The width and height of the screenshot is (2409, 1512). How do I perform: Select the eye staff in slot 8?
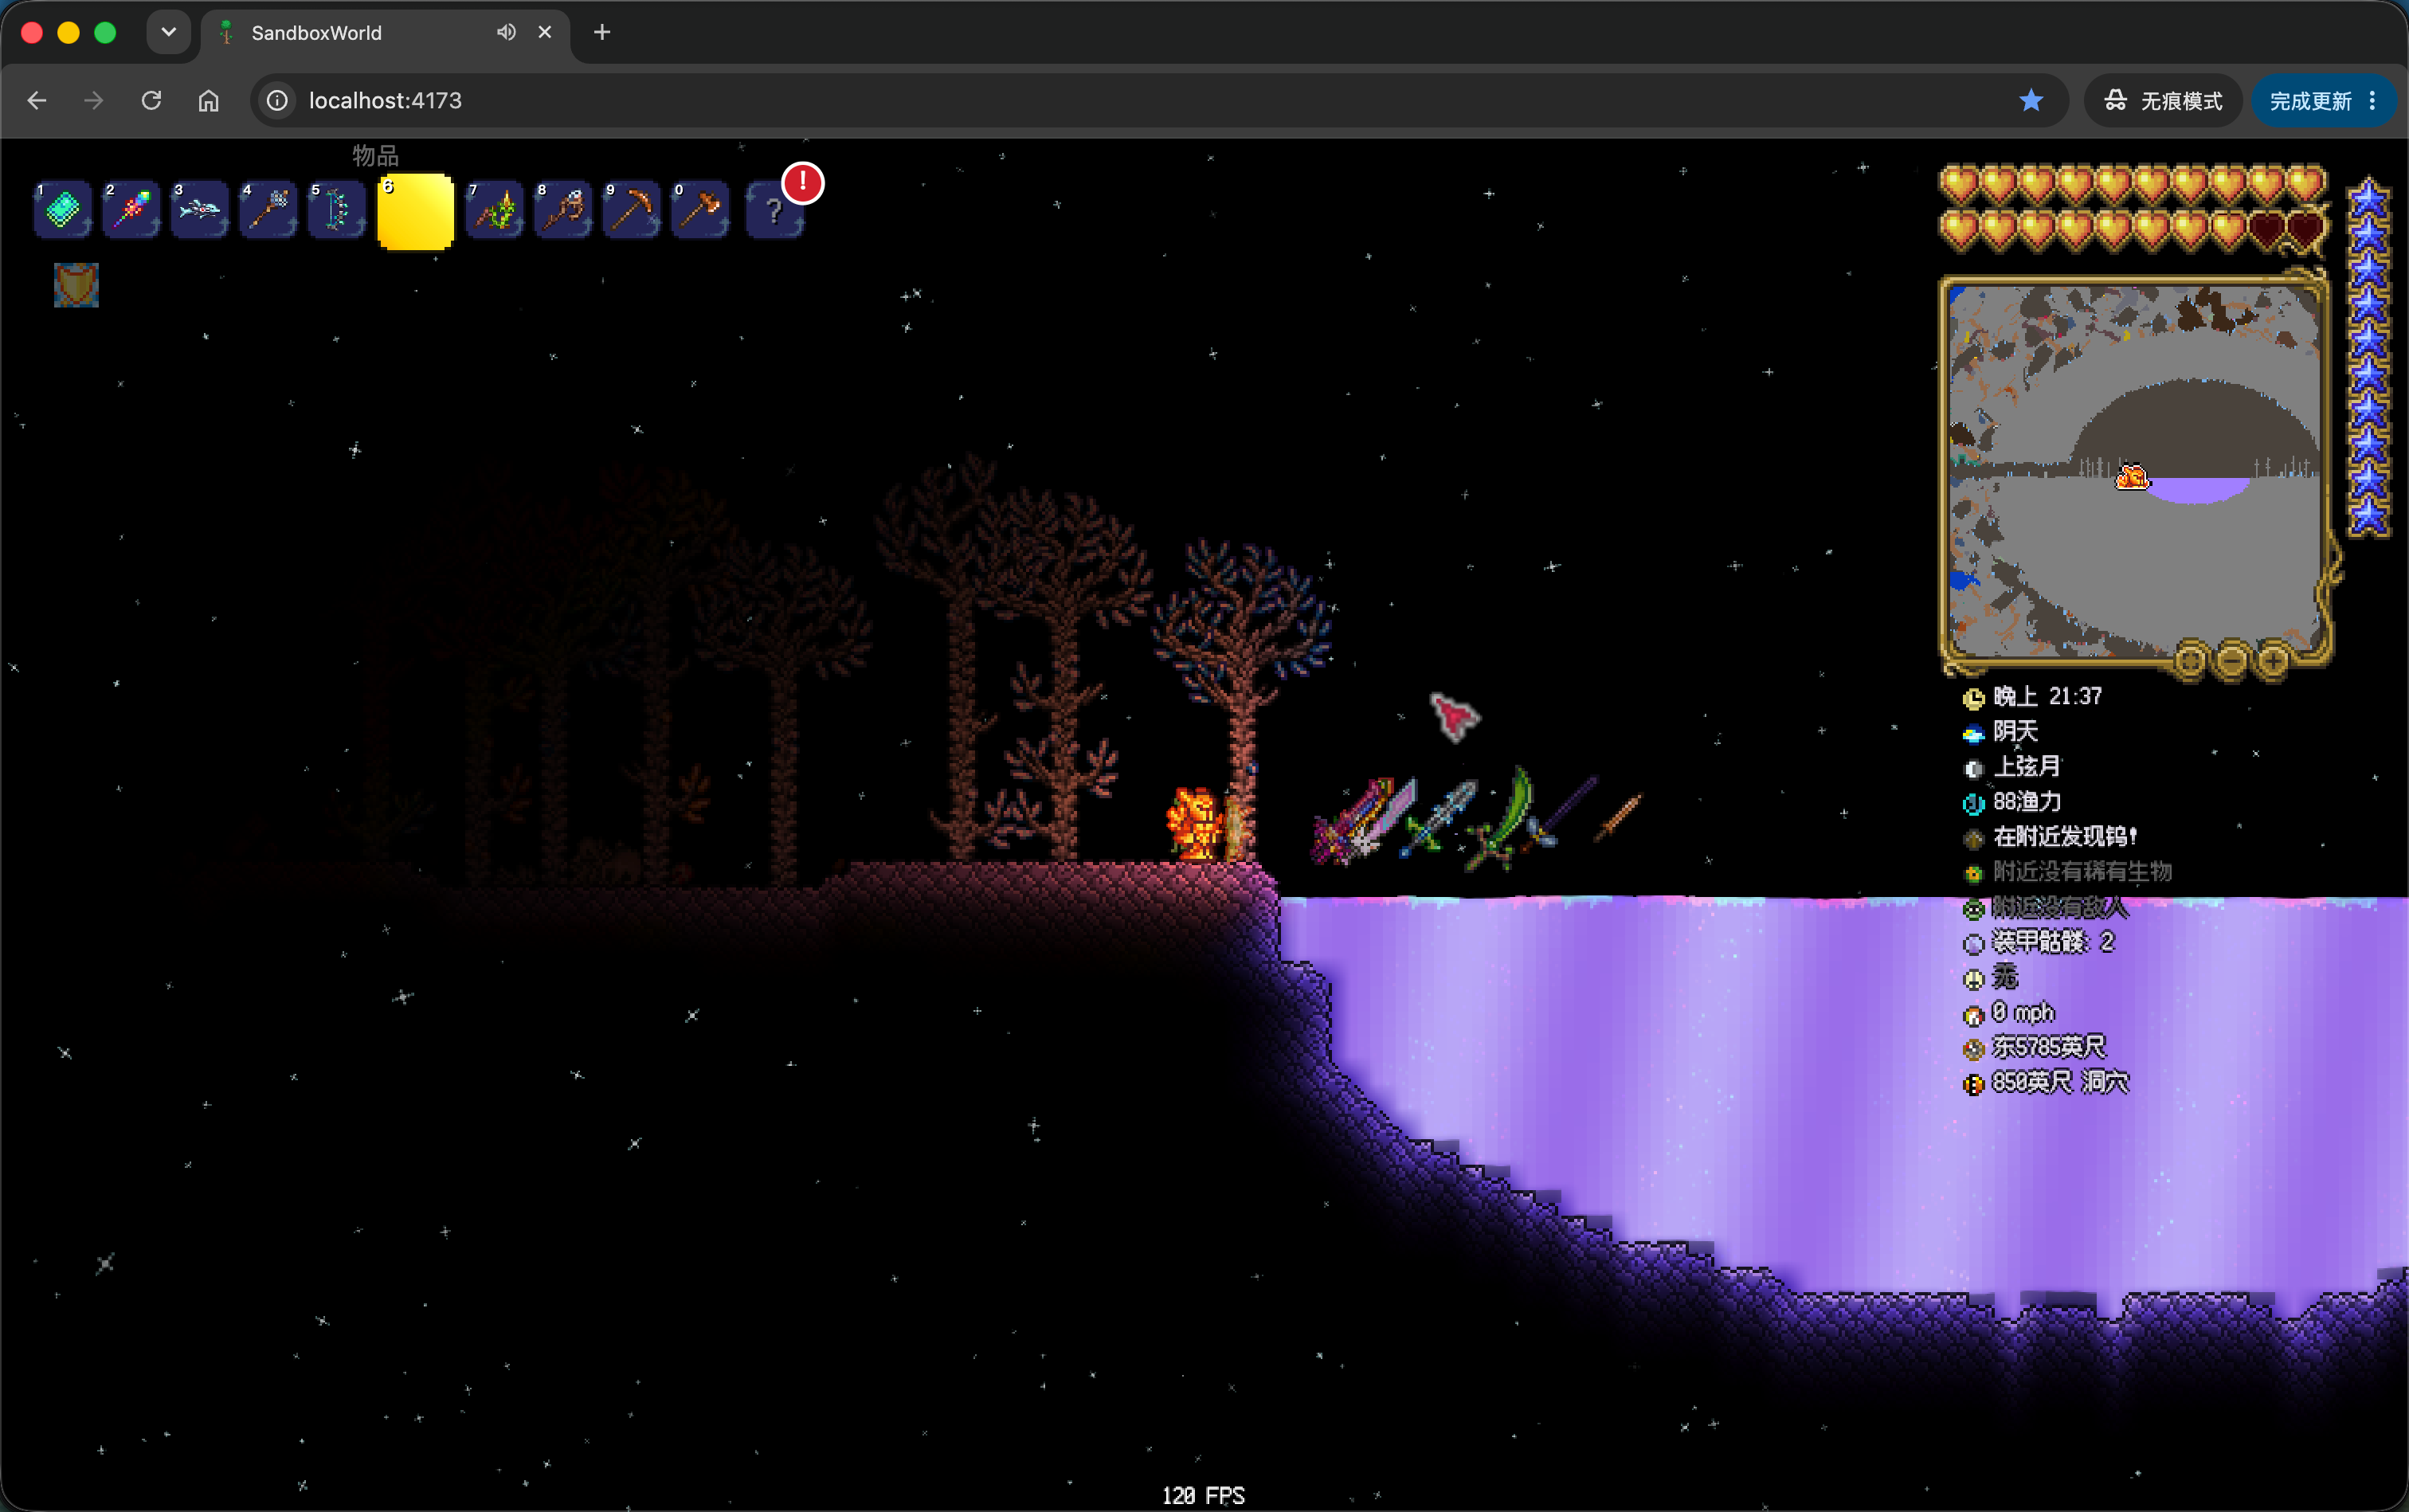(563, 210)
